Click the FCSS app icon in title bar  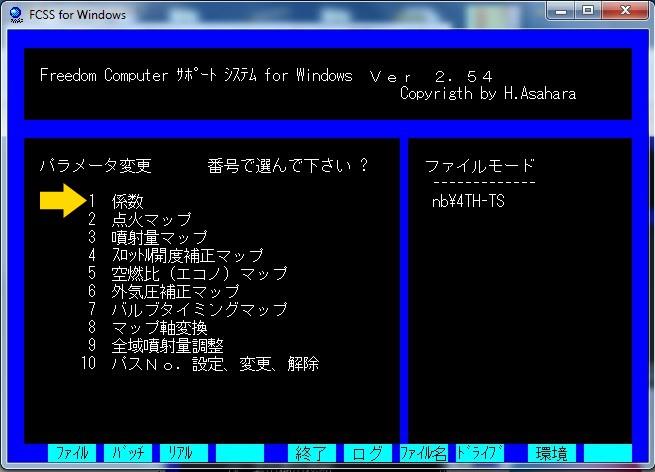16,15
